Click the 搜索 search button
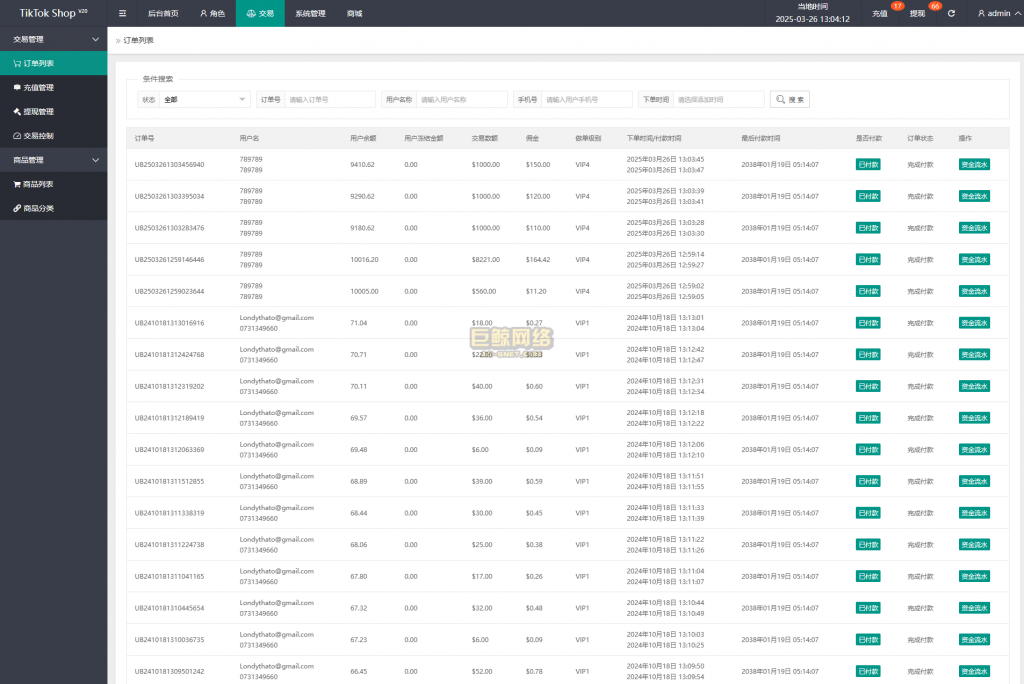 pos(789,100)
